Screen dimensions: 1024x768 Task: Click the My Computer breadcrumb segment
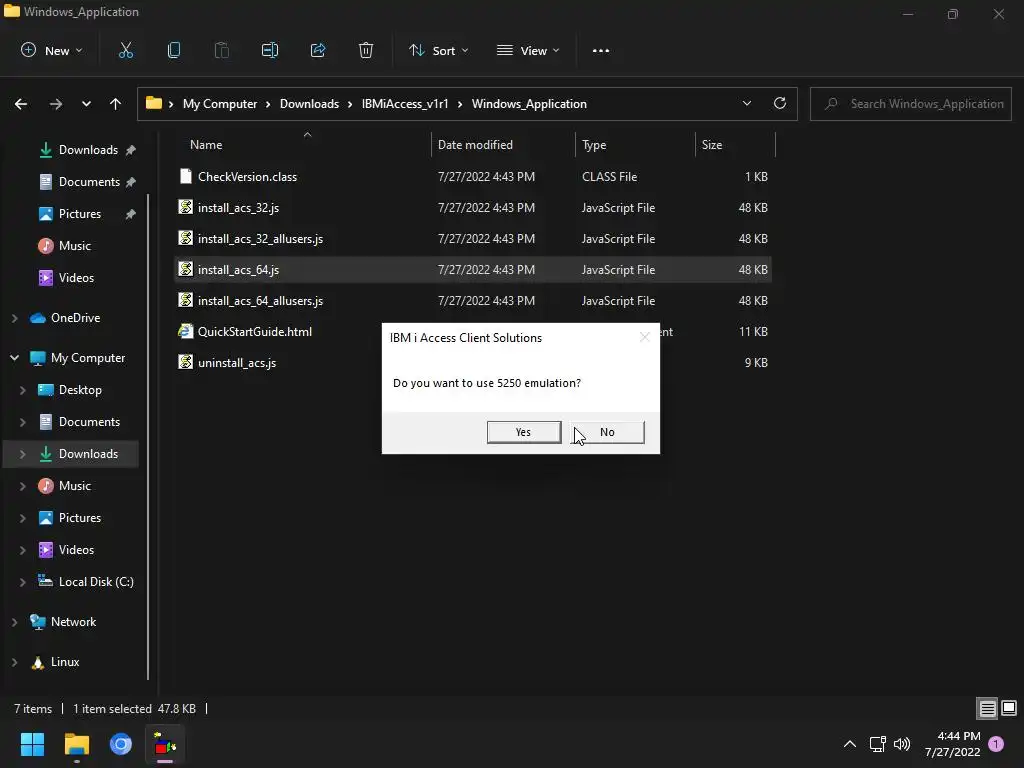(x=220, y=104)
